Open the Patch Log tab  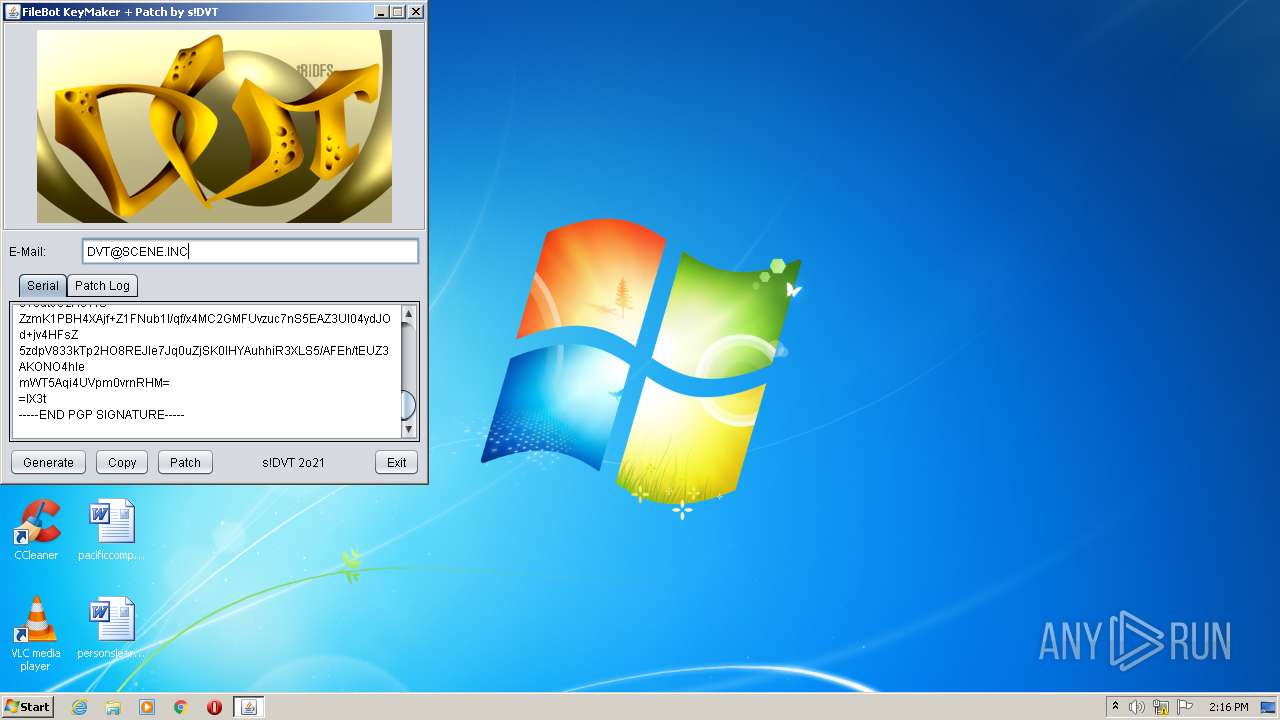click(102, 285)
